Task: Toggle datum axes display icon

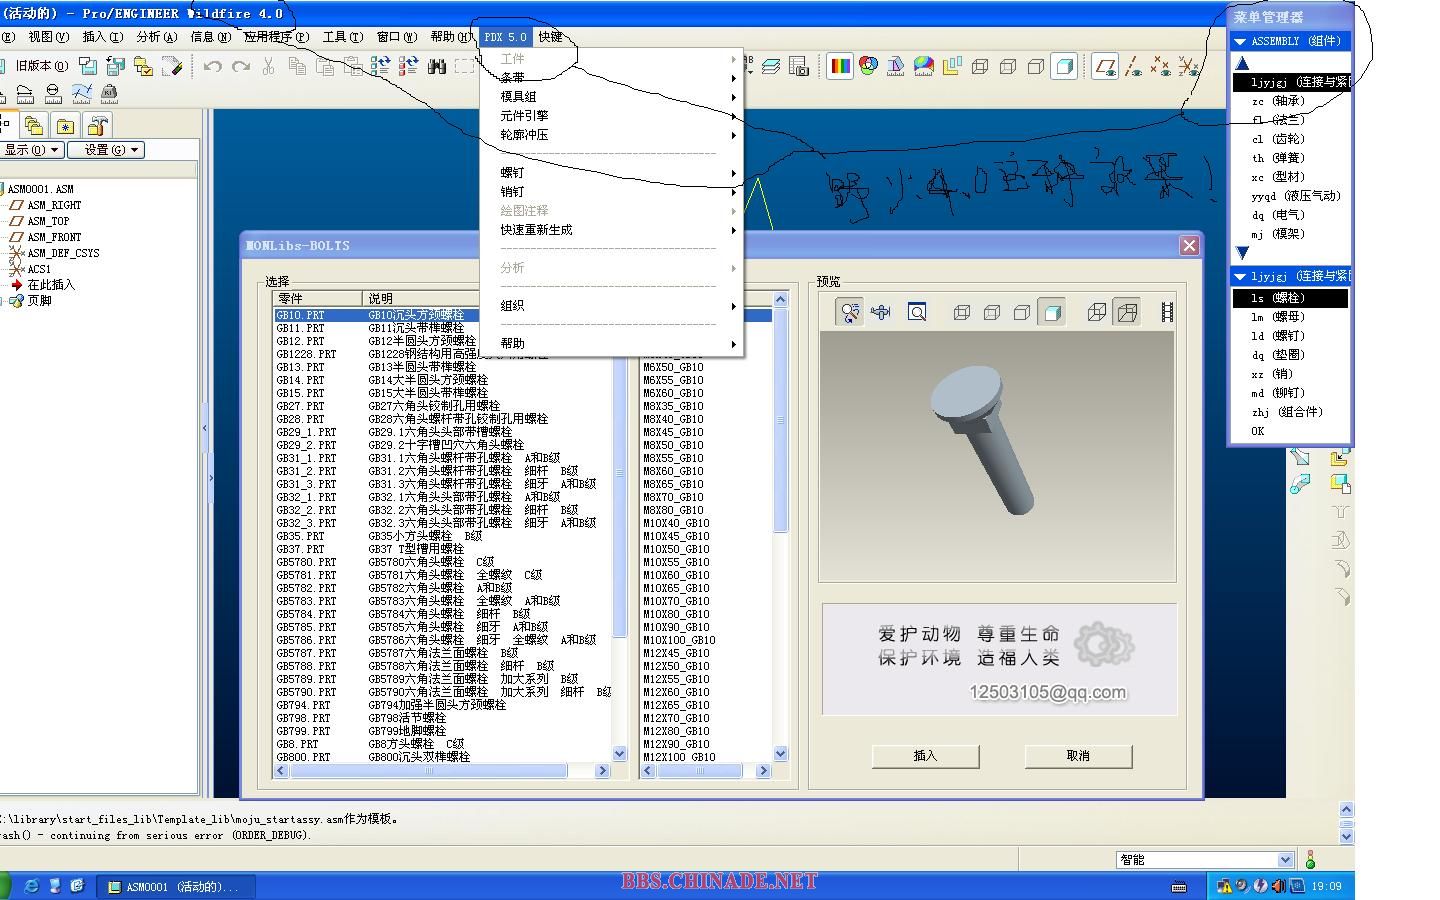Action: coord(1133,67)
